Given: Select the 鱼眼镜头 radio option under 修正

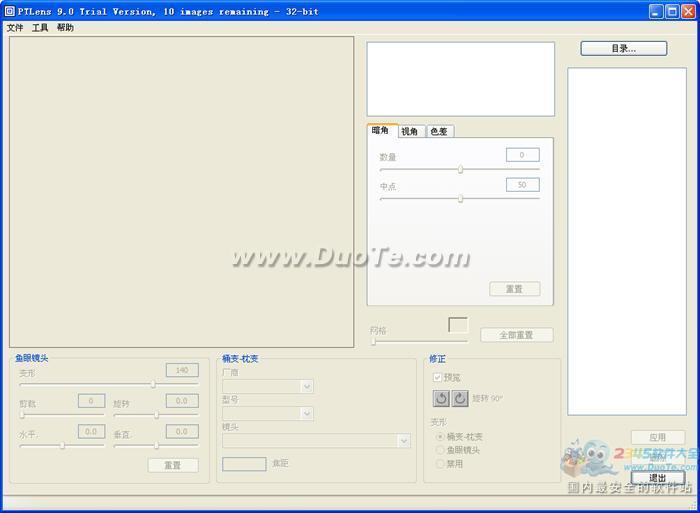Looking at the screenshot, I should (x=440, y=450).
